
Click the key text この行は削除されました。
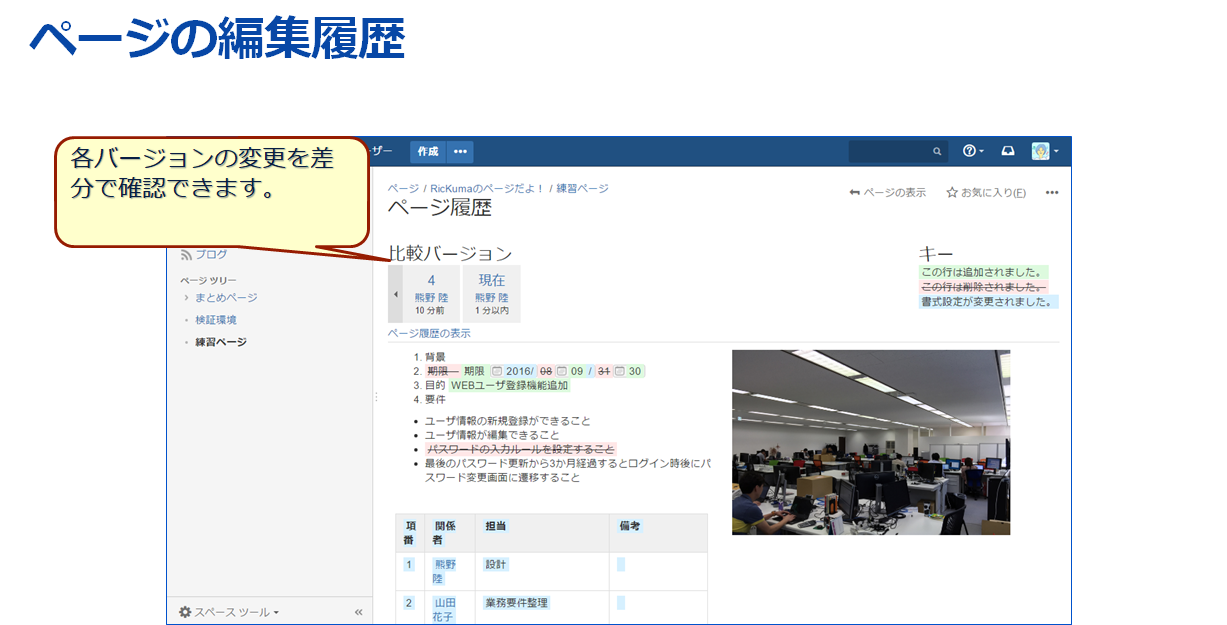[x=983, y=287]
